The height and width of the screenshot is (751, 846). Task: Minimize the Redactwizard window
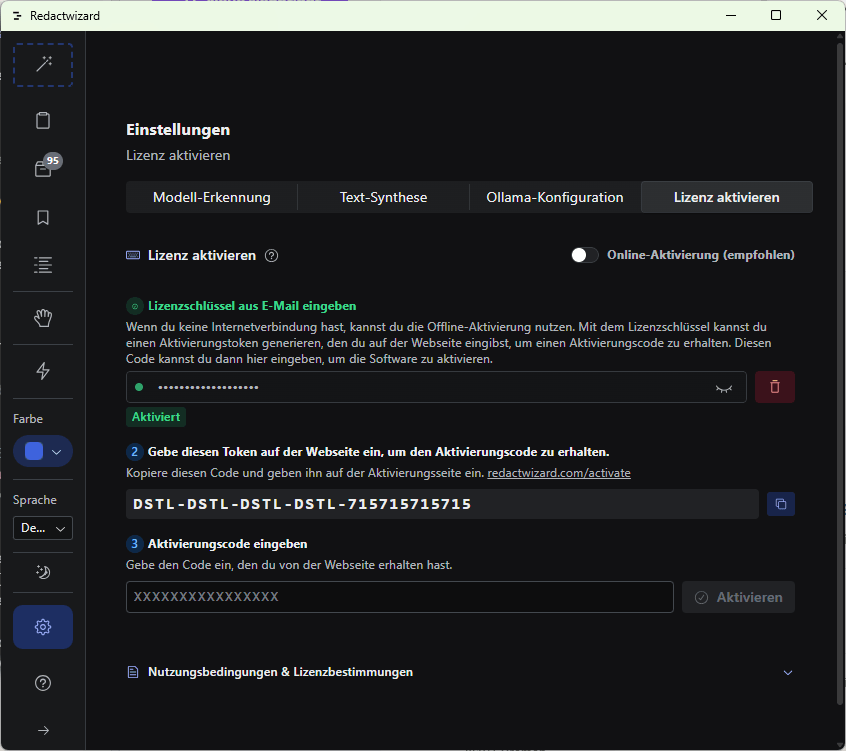click(x=731, y=15)
